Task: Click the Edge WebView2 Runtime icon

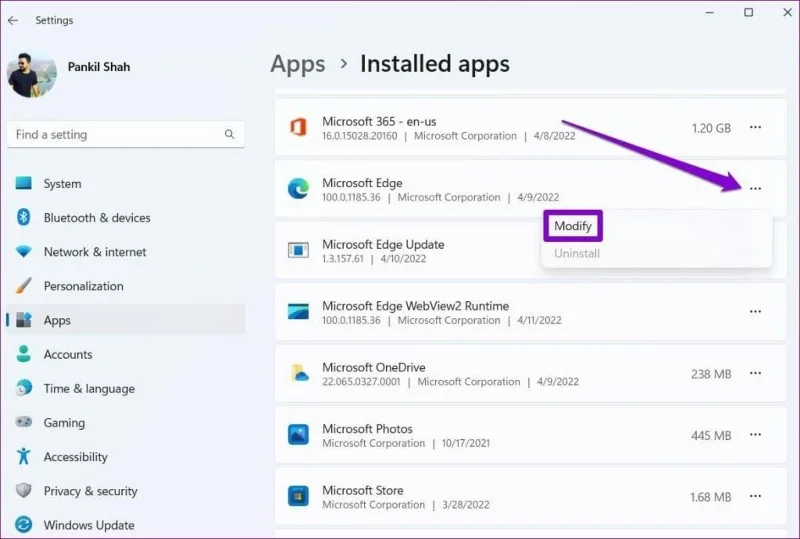Action: [x=298, y=311]
